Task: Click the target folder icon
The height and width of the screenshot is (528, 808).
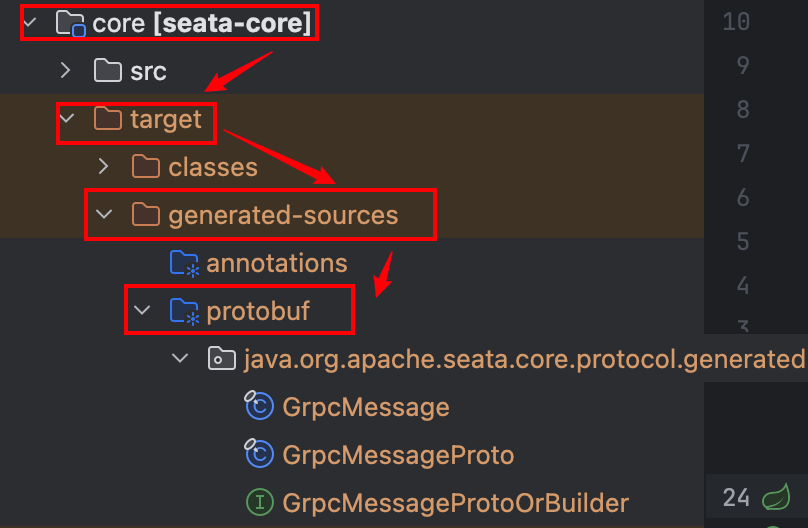Action: click(107, 120)
